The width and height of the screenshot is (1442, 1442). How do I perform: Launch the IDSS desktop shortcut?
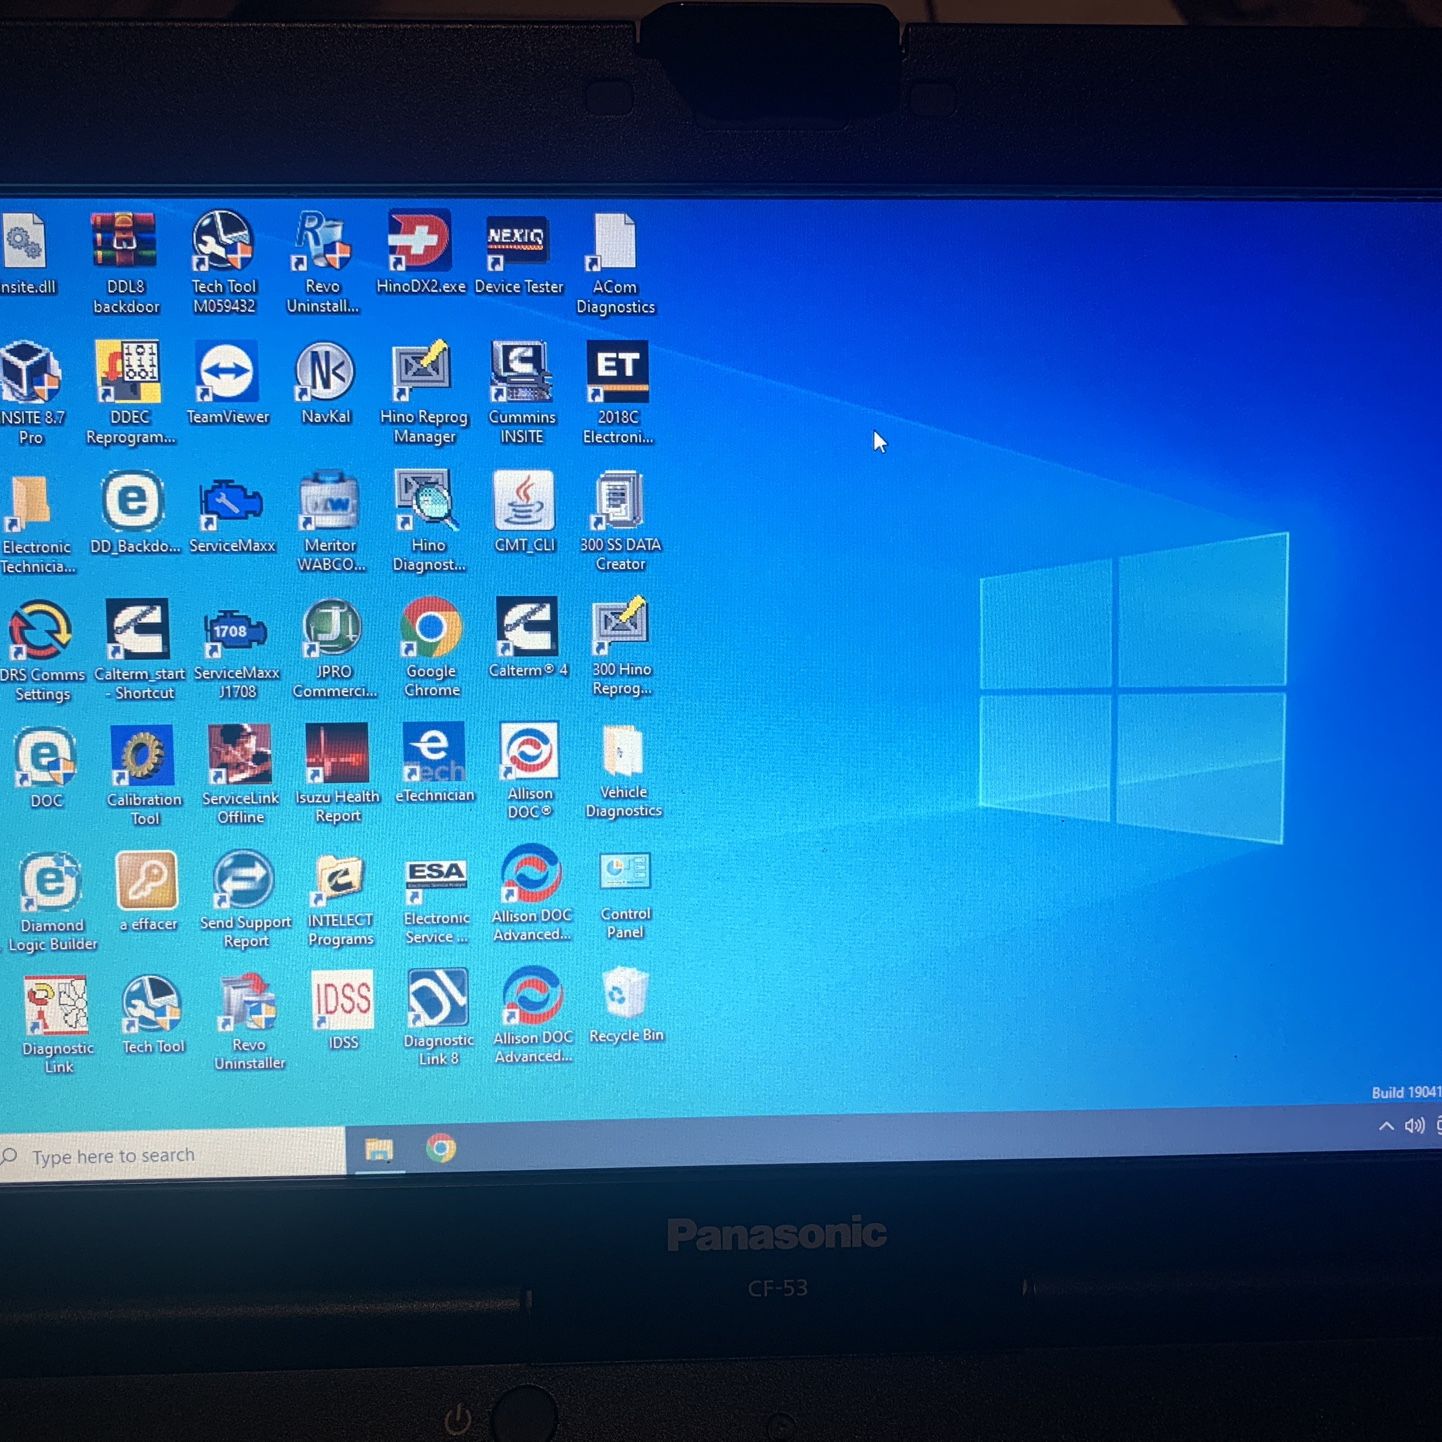point(343,1001)
